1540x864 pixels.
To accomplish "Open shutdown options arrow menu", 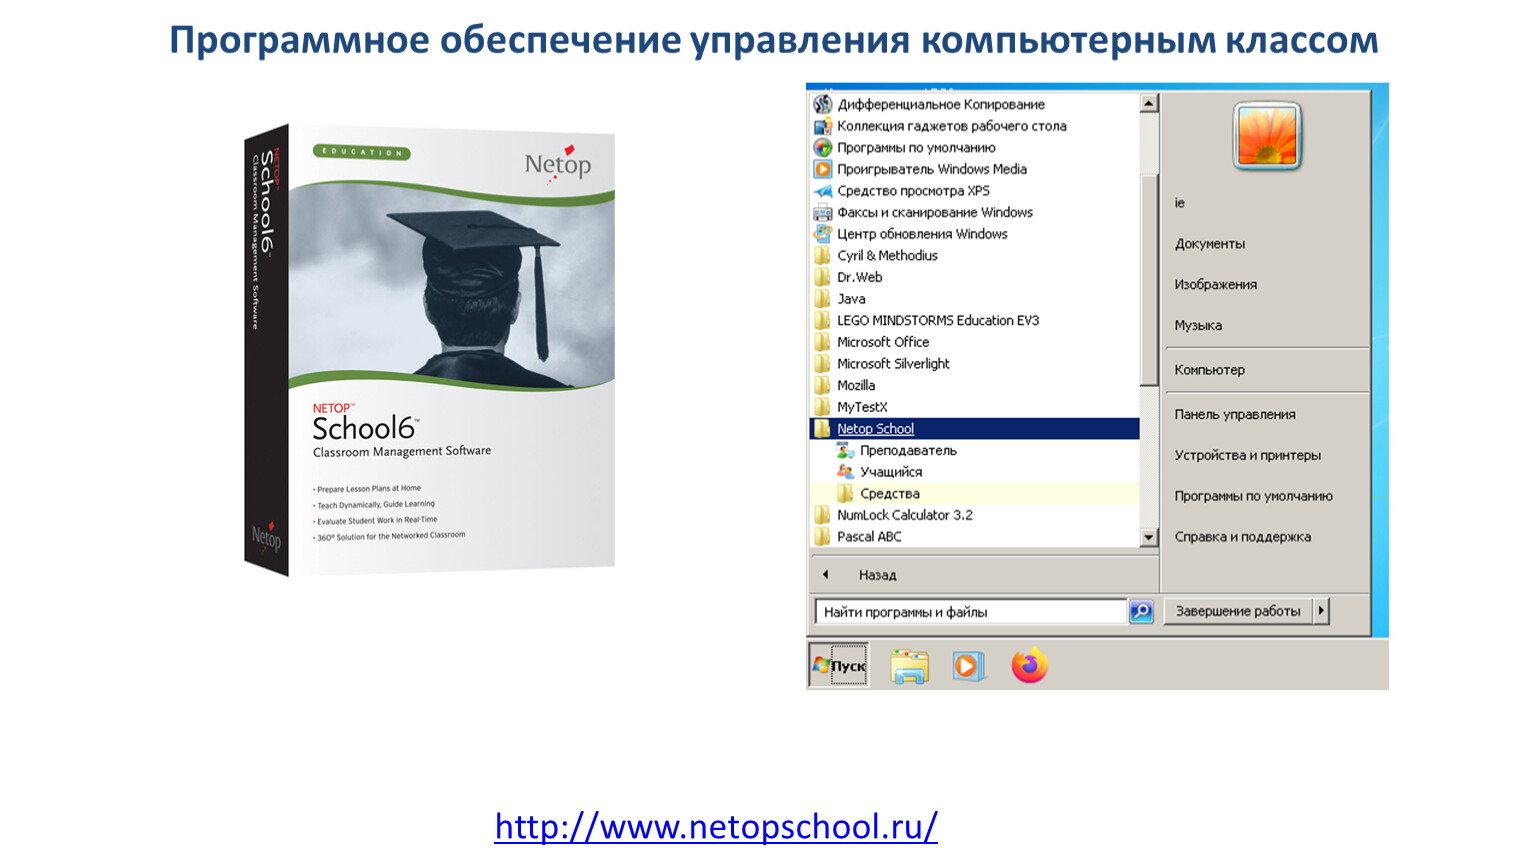I will [x=1321, y=611].
